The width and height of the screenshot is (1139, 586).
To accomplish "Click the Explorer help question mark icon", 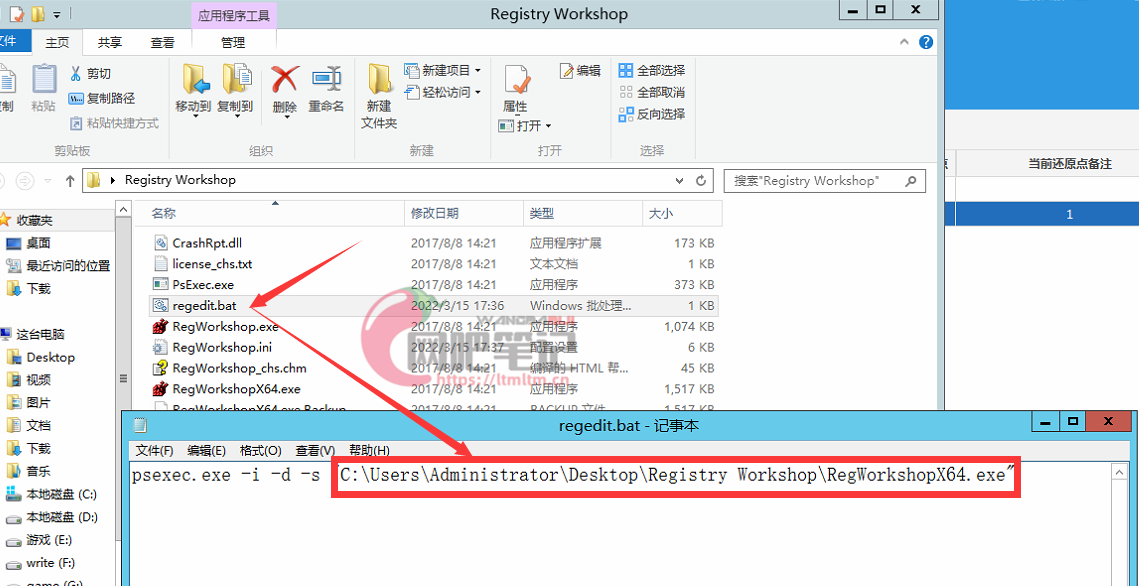I will 925,42.
